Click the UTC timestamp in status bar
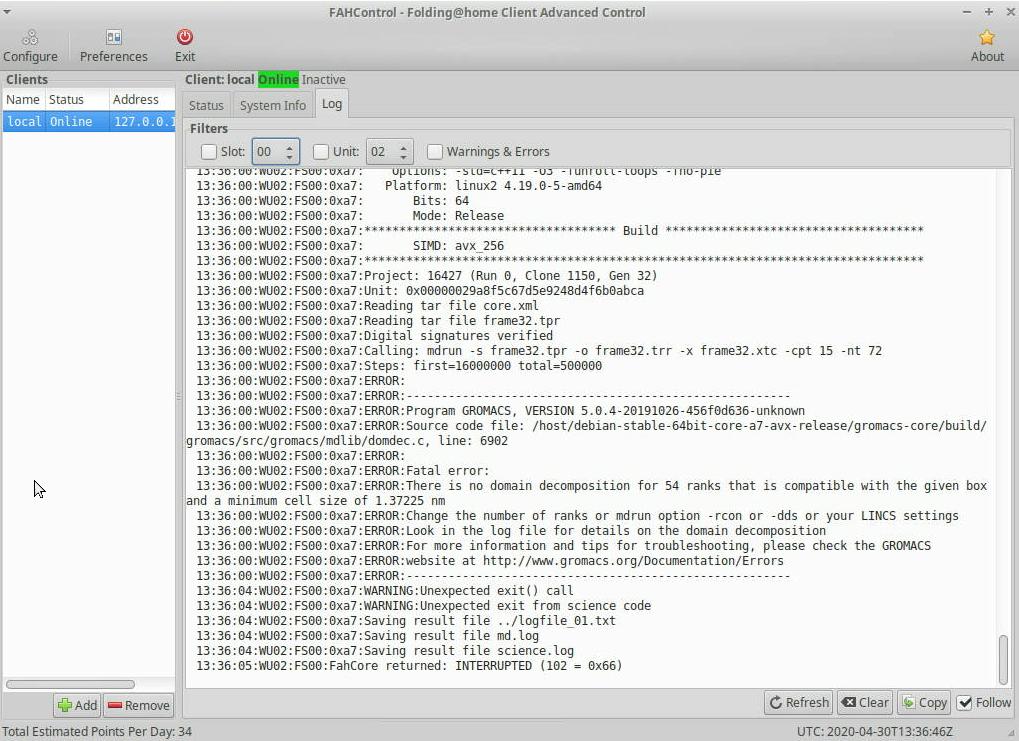This screenshot has width=1019, height=741. pyautogui.click(x=875, y=731)
